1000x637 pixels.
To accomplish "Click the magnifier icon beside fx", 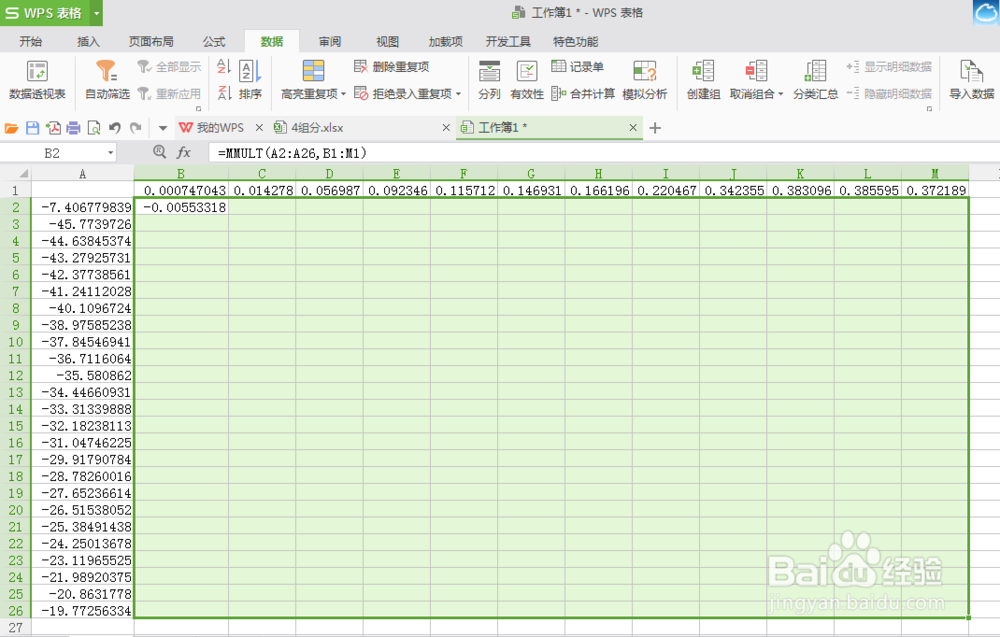I will pos(159,152).
